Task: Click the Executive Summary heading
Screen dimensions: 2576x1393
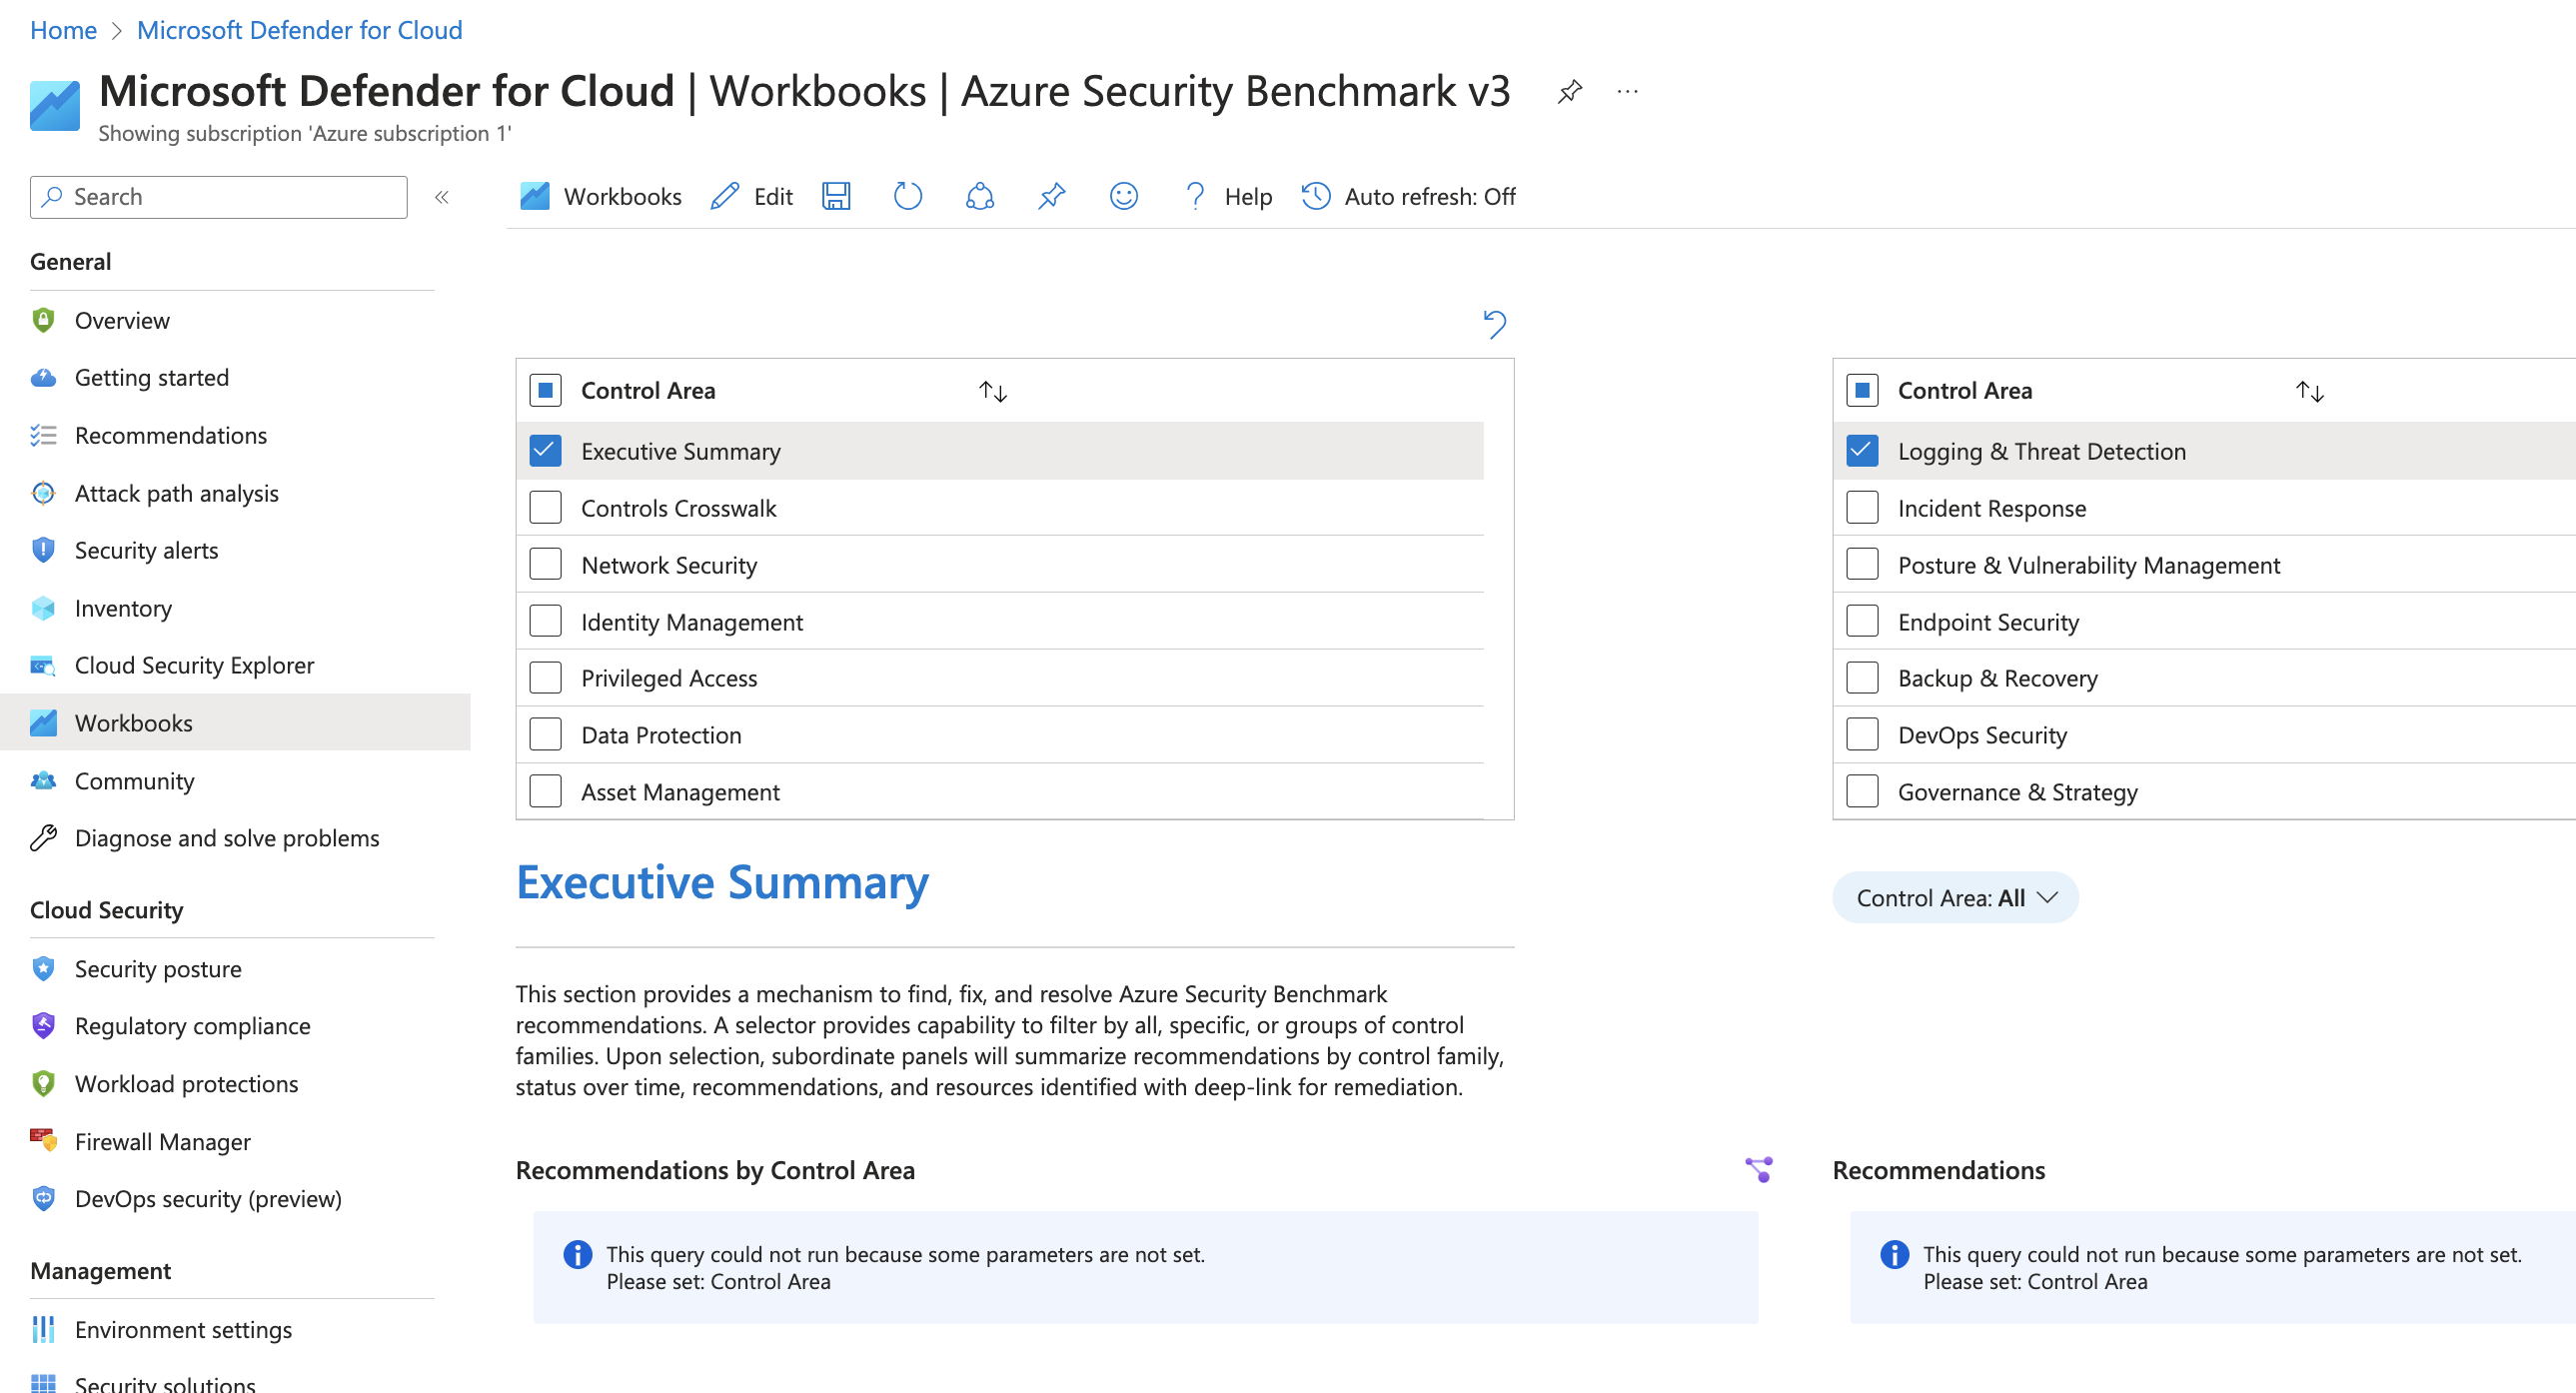Action: pos(722,882)
